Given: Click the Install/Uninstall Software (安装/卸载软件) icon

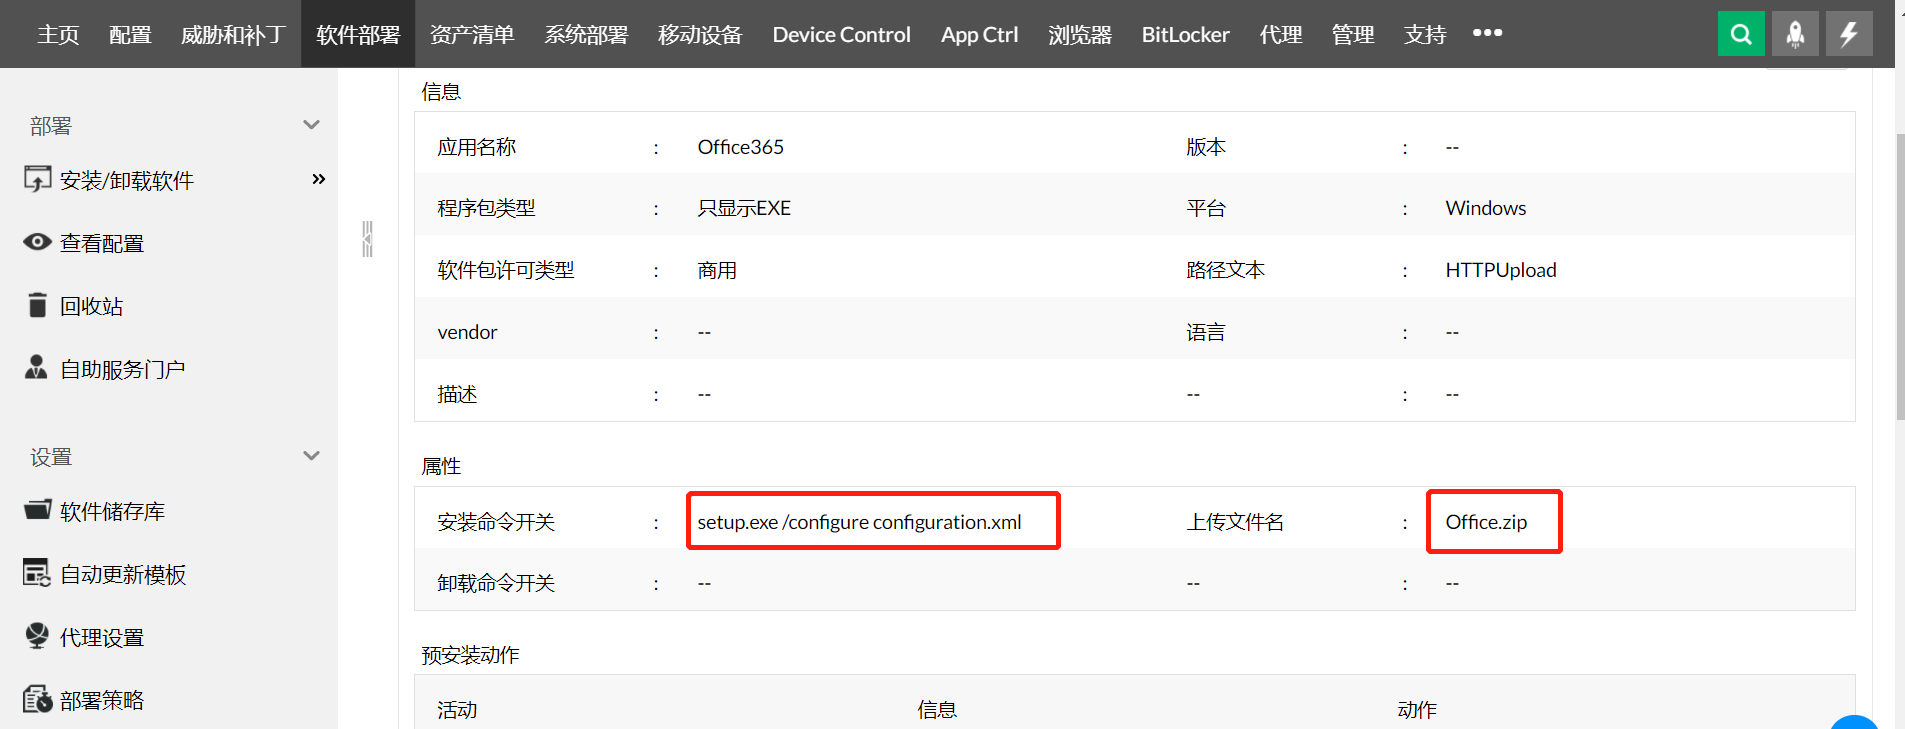Looking at the screenshot, I should coord(37,179).
